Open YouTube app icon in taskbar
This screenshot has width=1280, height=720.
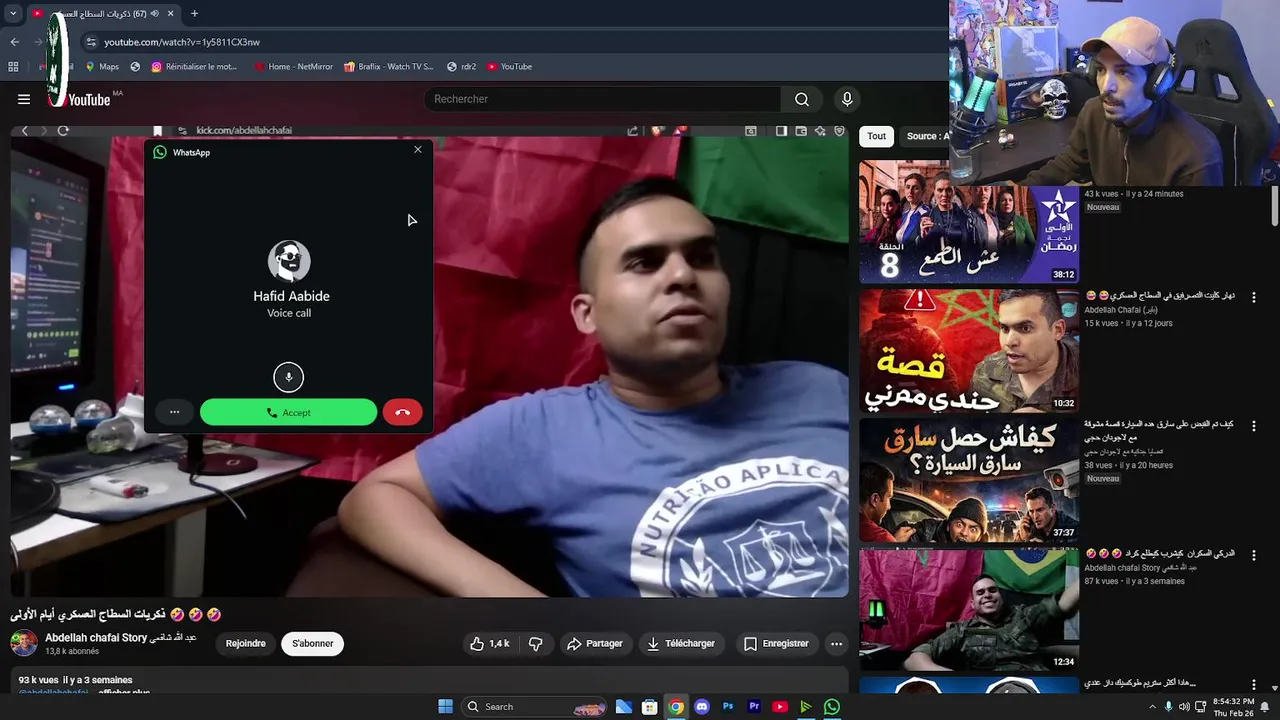point(780,707)
